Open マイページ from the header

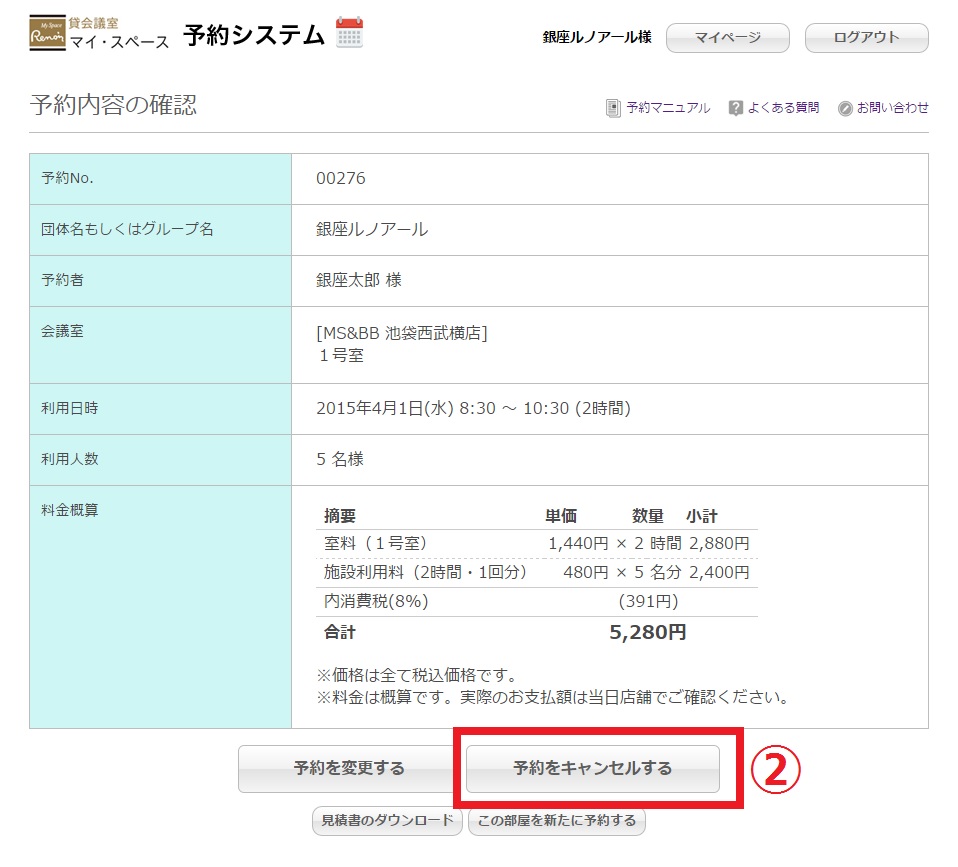click(727, 38)
